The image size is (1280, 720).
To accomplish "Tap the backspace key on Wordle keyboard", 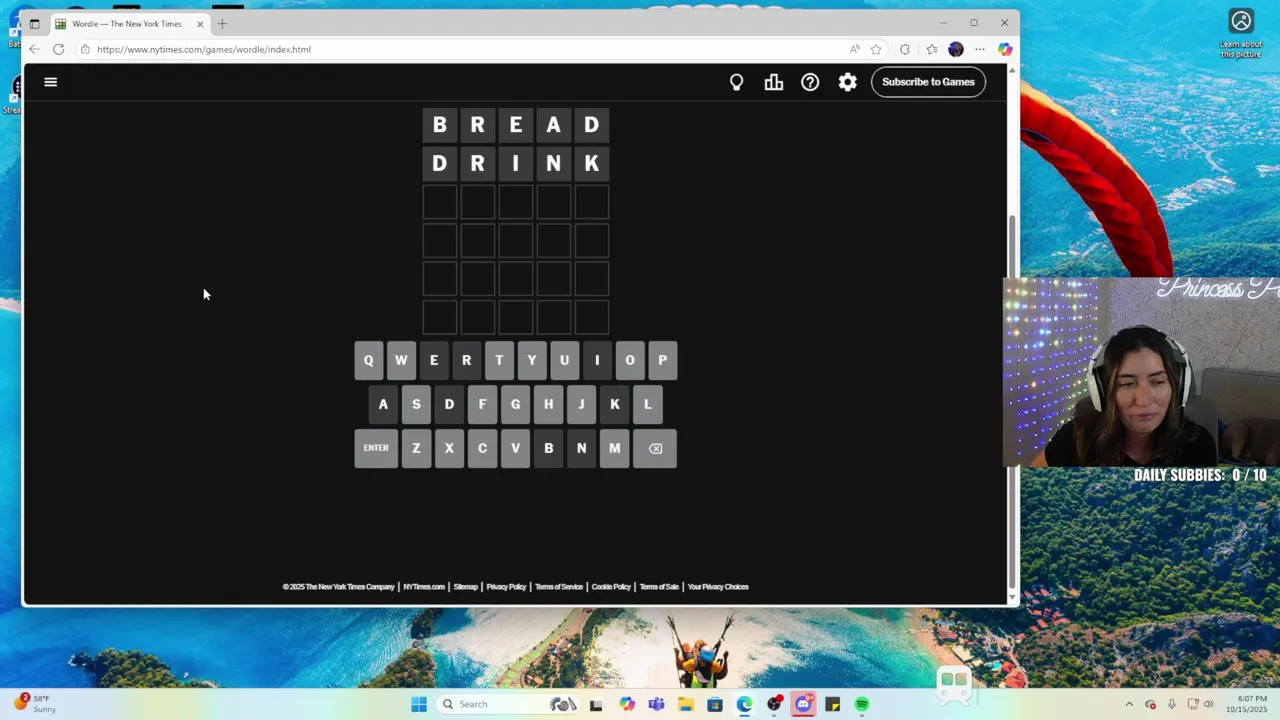I will (x=655, y=448).
